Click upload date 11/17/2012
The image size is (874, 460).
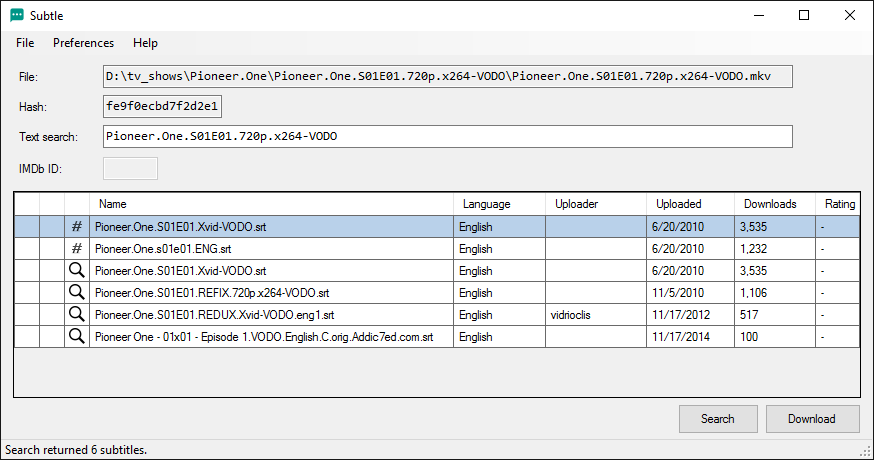681,315
